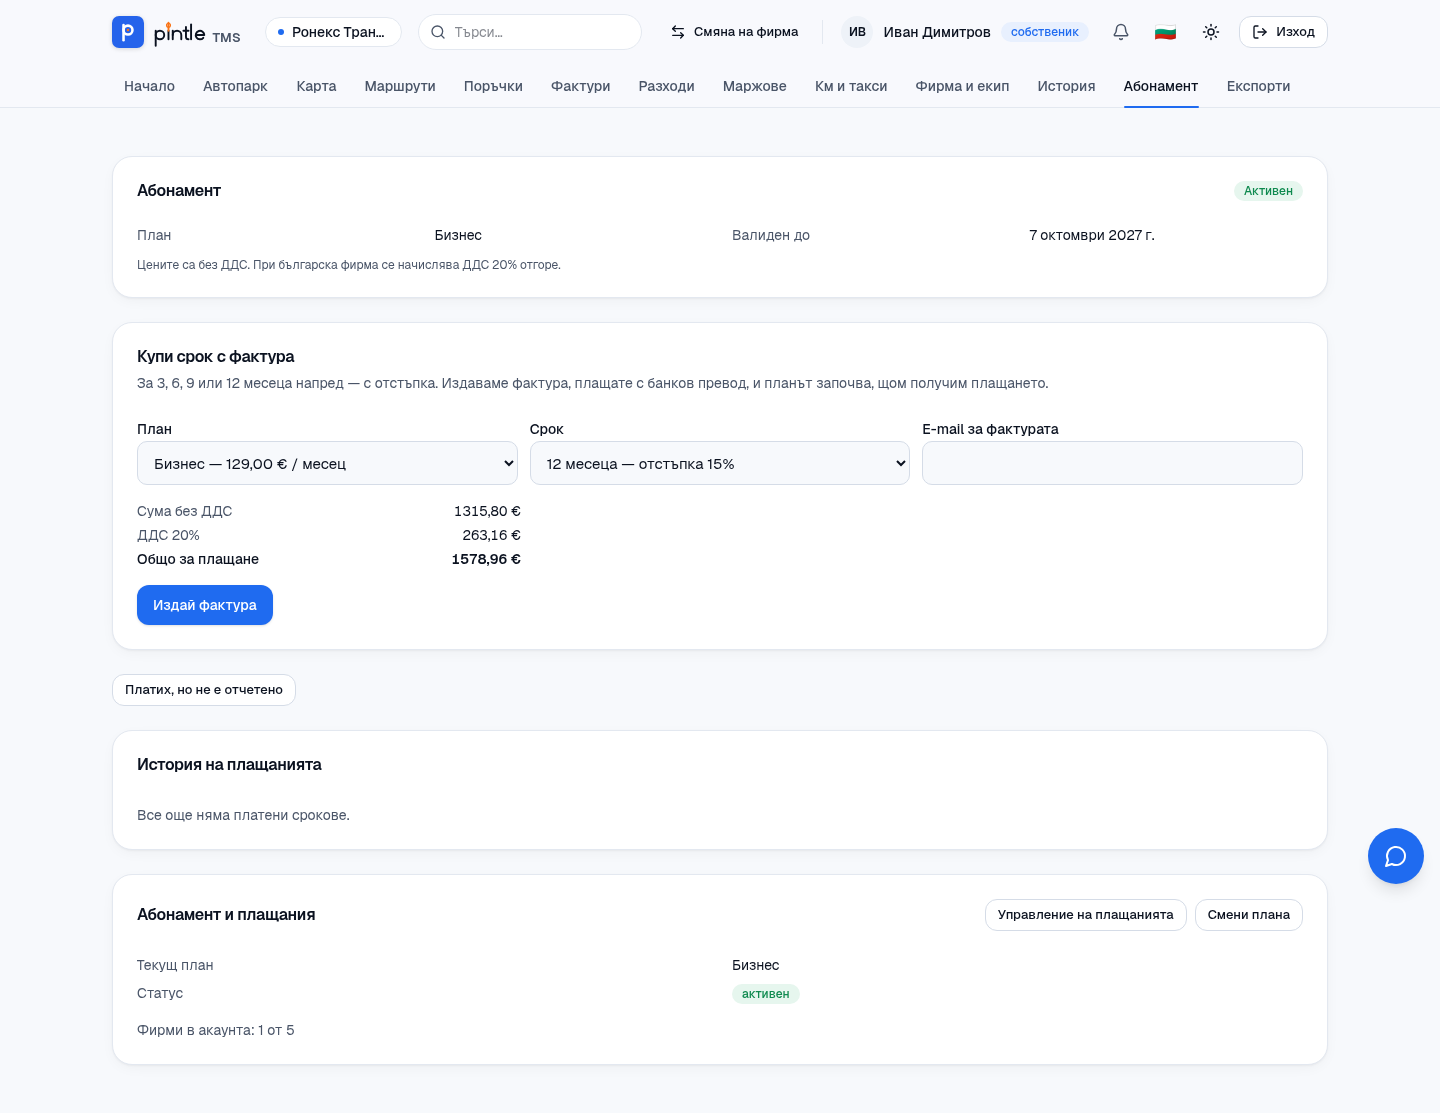Screen dimensions: 1440x1113
Task: Click the amount 1315,80 €
Action: click(487, 511)
